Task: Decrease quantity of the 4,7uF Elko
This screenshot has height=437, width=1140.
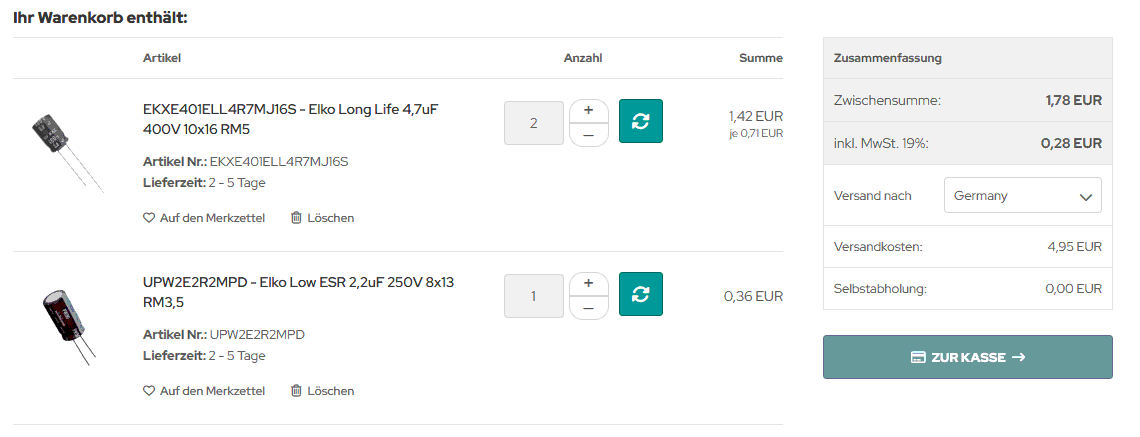Action: (x=588, y=135)
